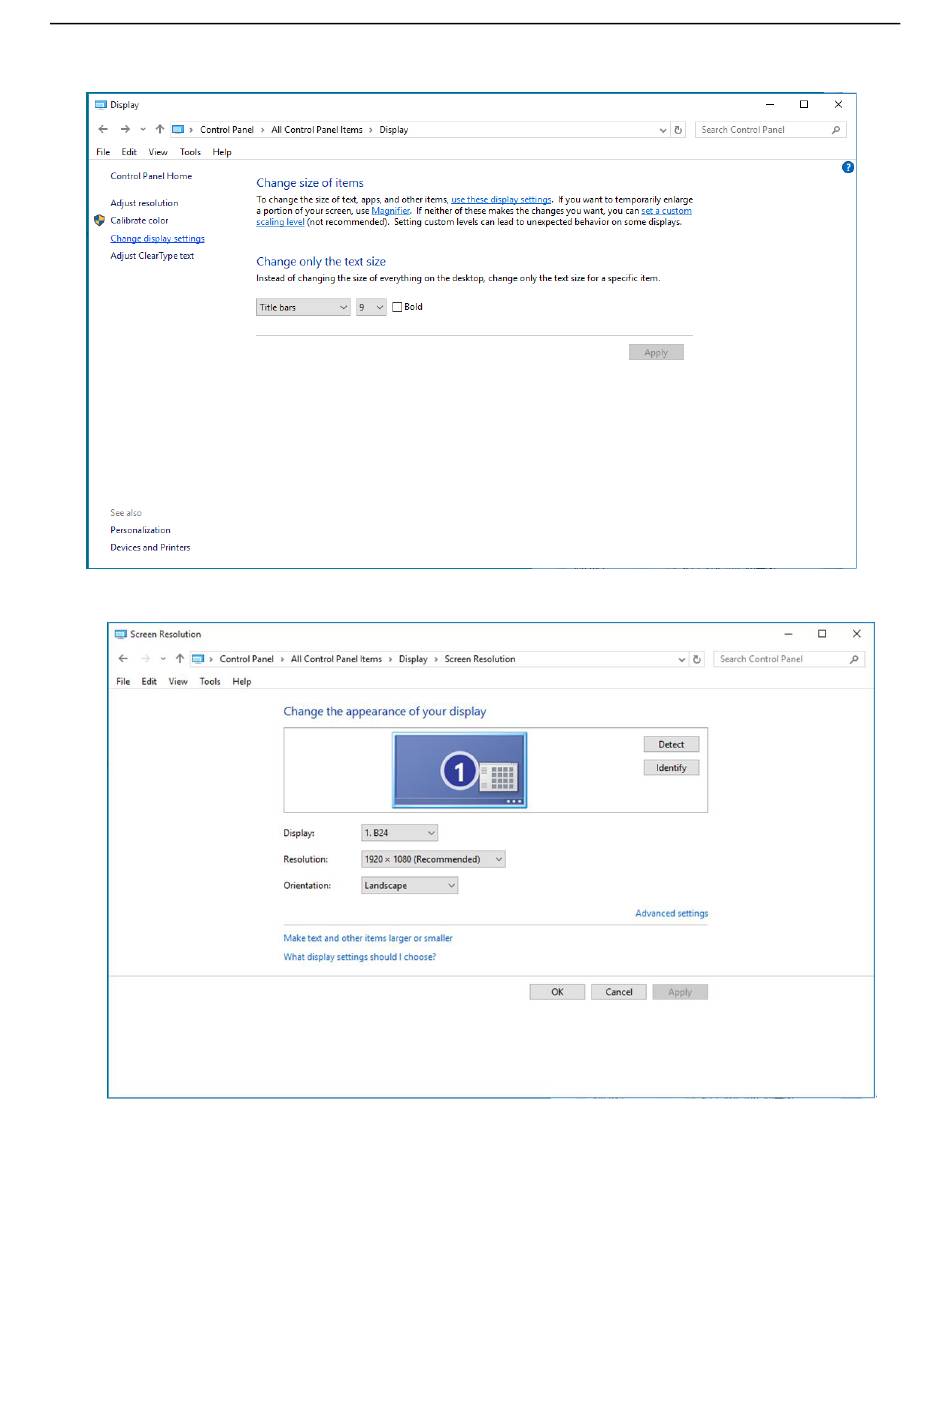Click Up arrow in Display window
Image resolution: width=950 pixels, height=1408 pixels.
[160, 129]
